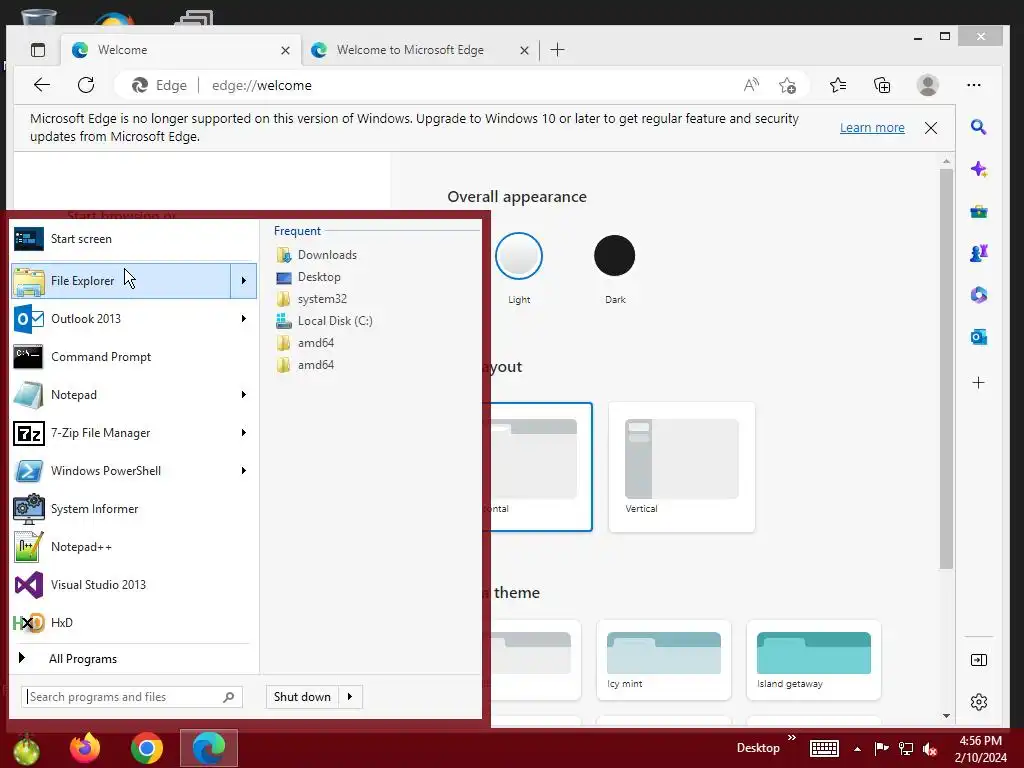Click the Edge back navigation arrow

[42, 85]
